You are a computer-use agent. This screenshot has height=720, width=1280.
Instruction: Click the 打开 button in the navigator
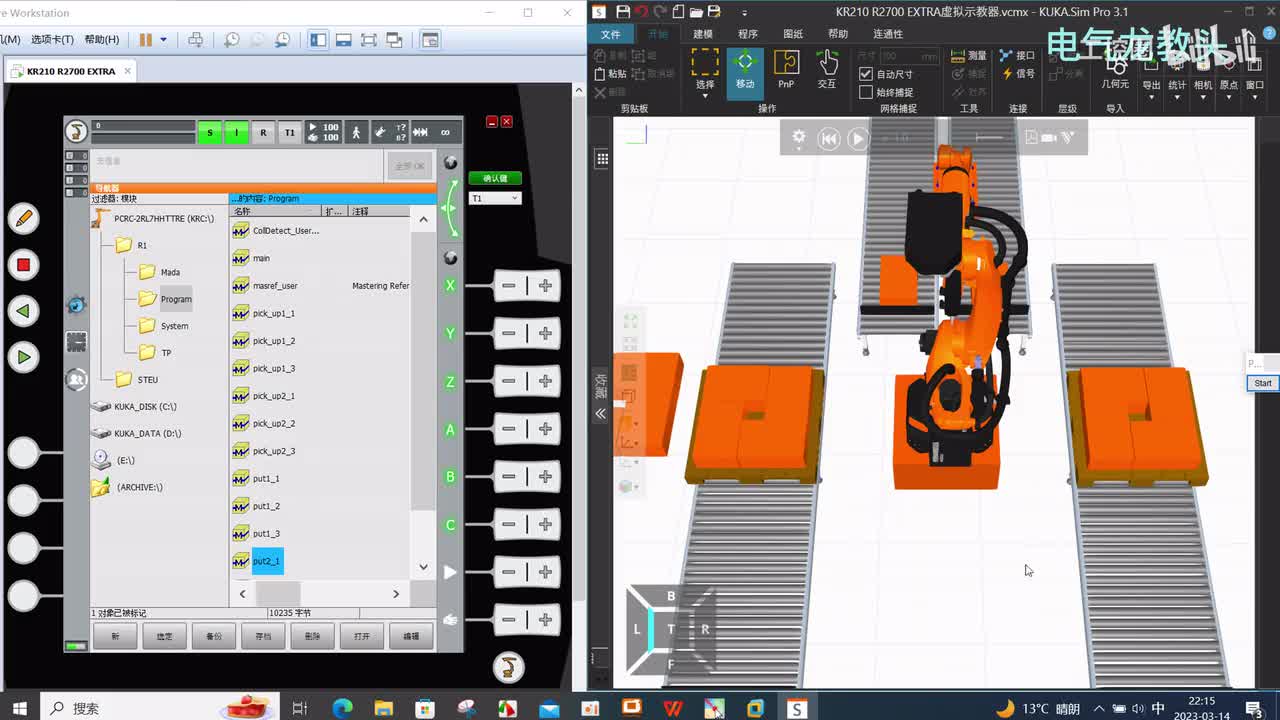pos(362,636)
